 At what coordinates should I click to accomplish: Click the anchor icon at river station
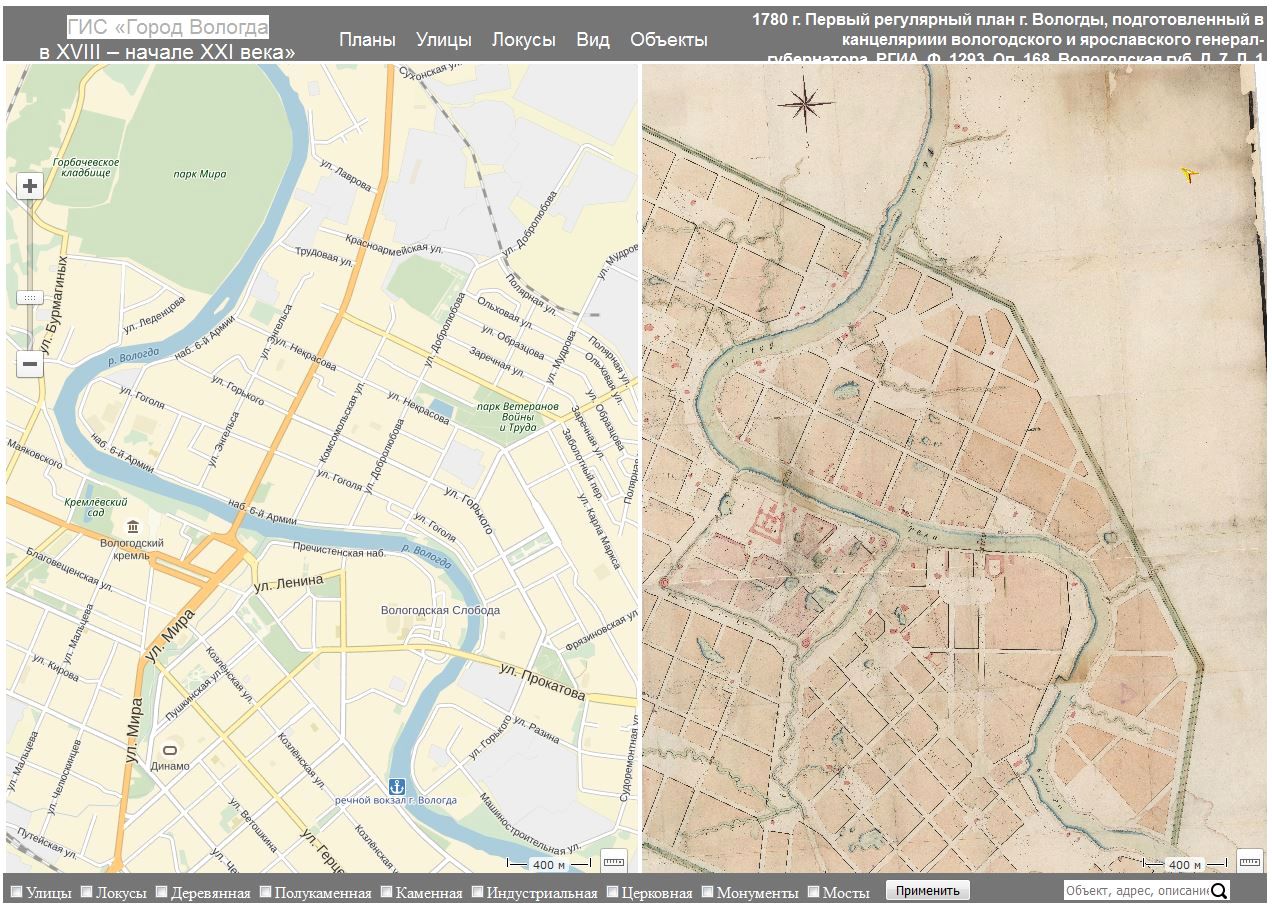pyautogui.click(x=396, y=786)
